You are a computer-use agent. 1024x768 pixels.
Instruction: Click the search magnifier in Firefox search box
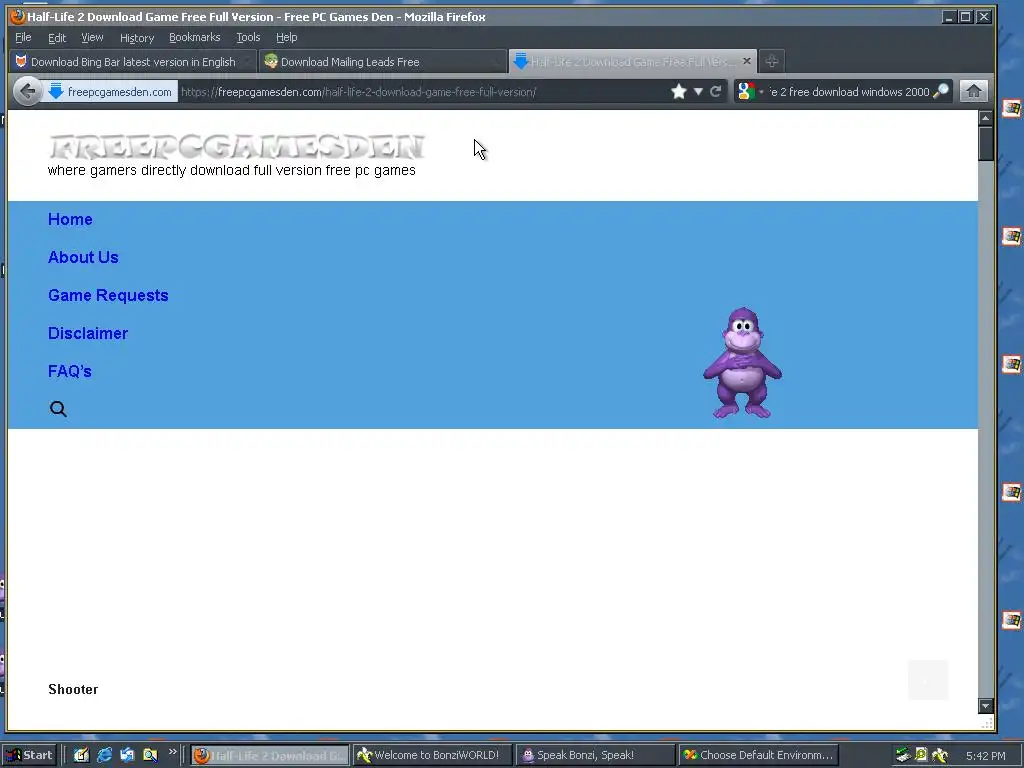tap(940, 91)
